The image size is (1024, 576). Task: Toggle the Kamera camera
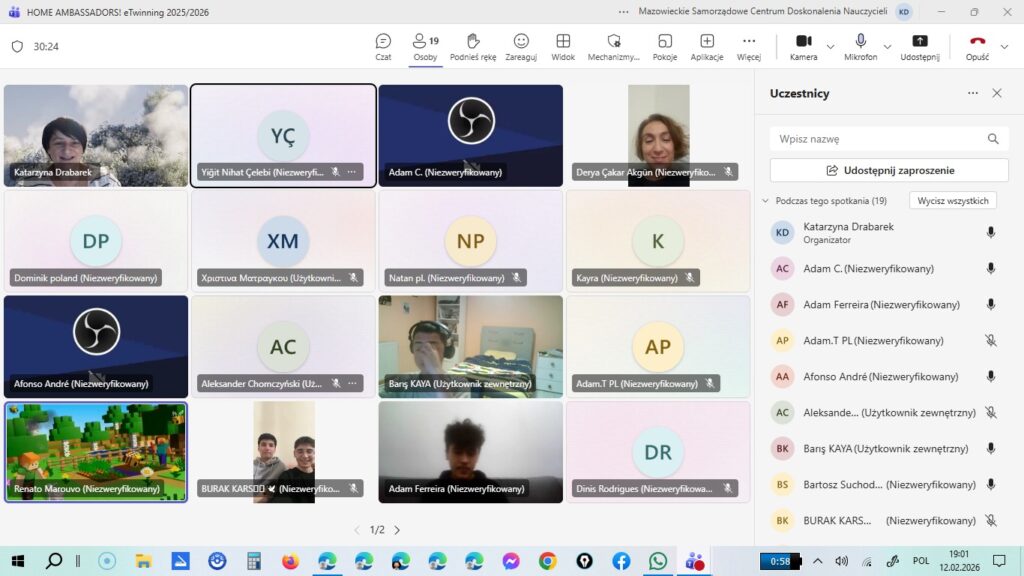[x=803, y=47]
